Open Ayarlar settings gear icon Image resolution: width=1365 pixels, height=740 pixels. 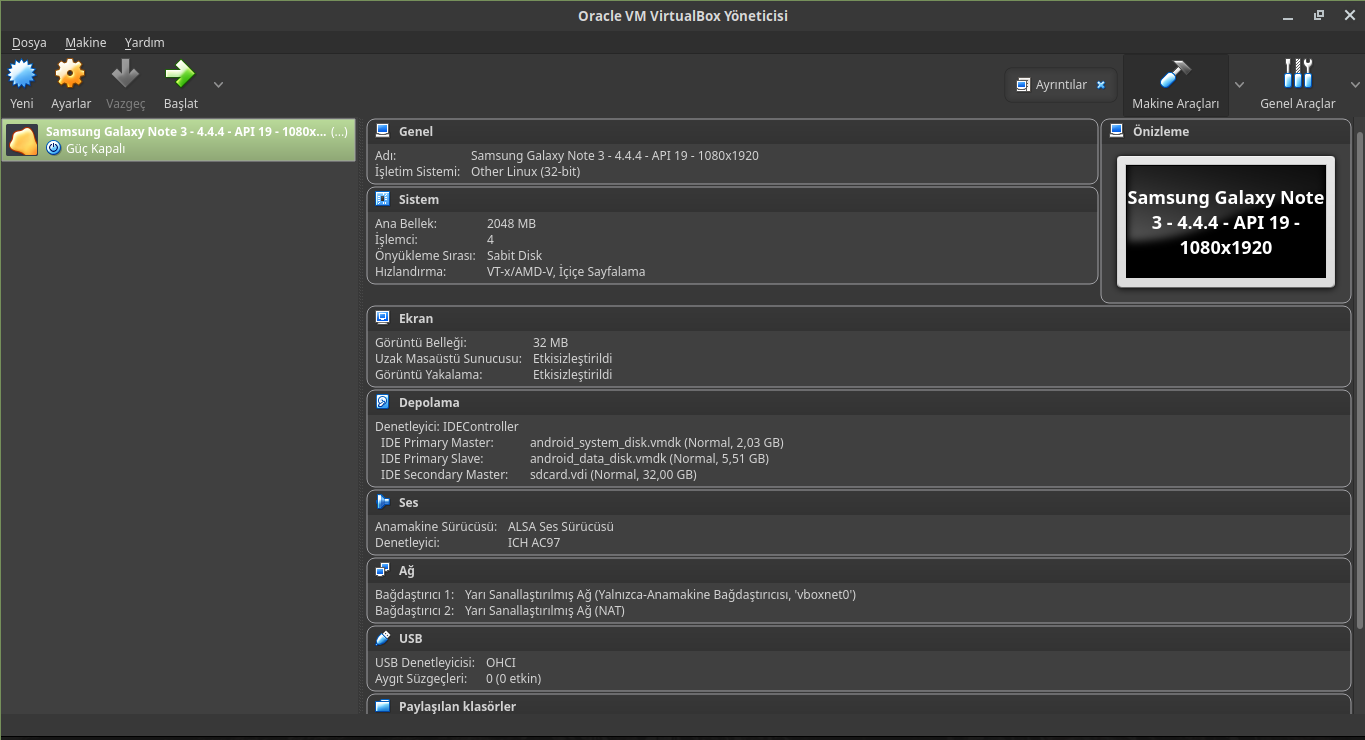coord(70,74)
